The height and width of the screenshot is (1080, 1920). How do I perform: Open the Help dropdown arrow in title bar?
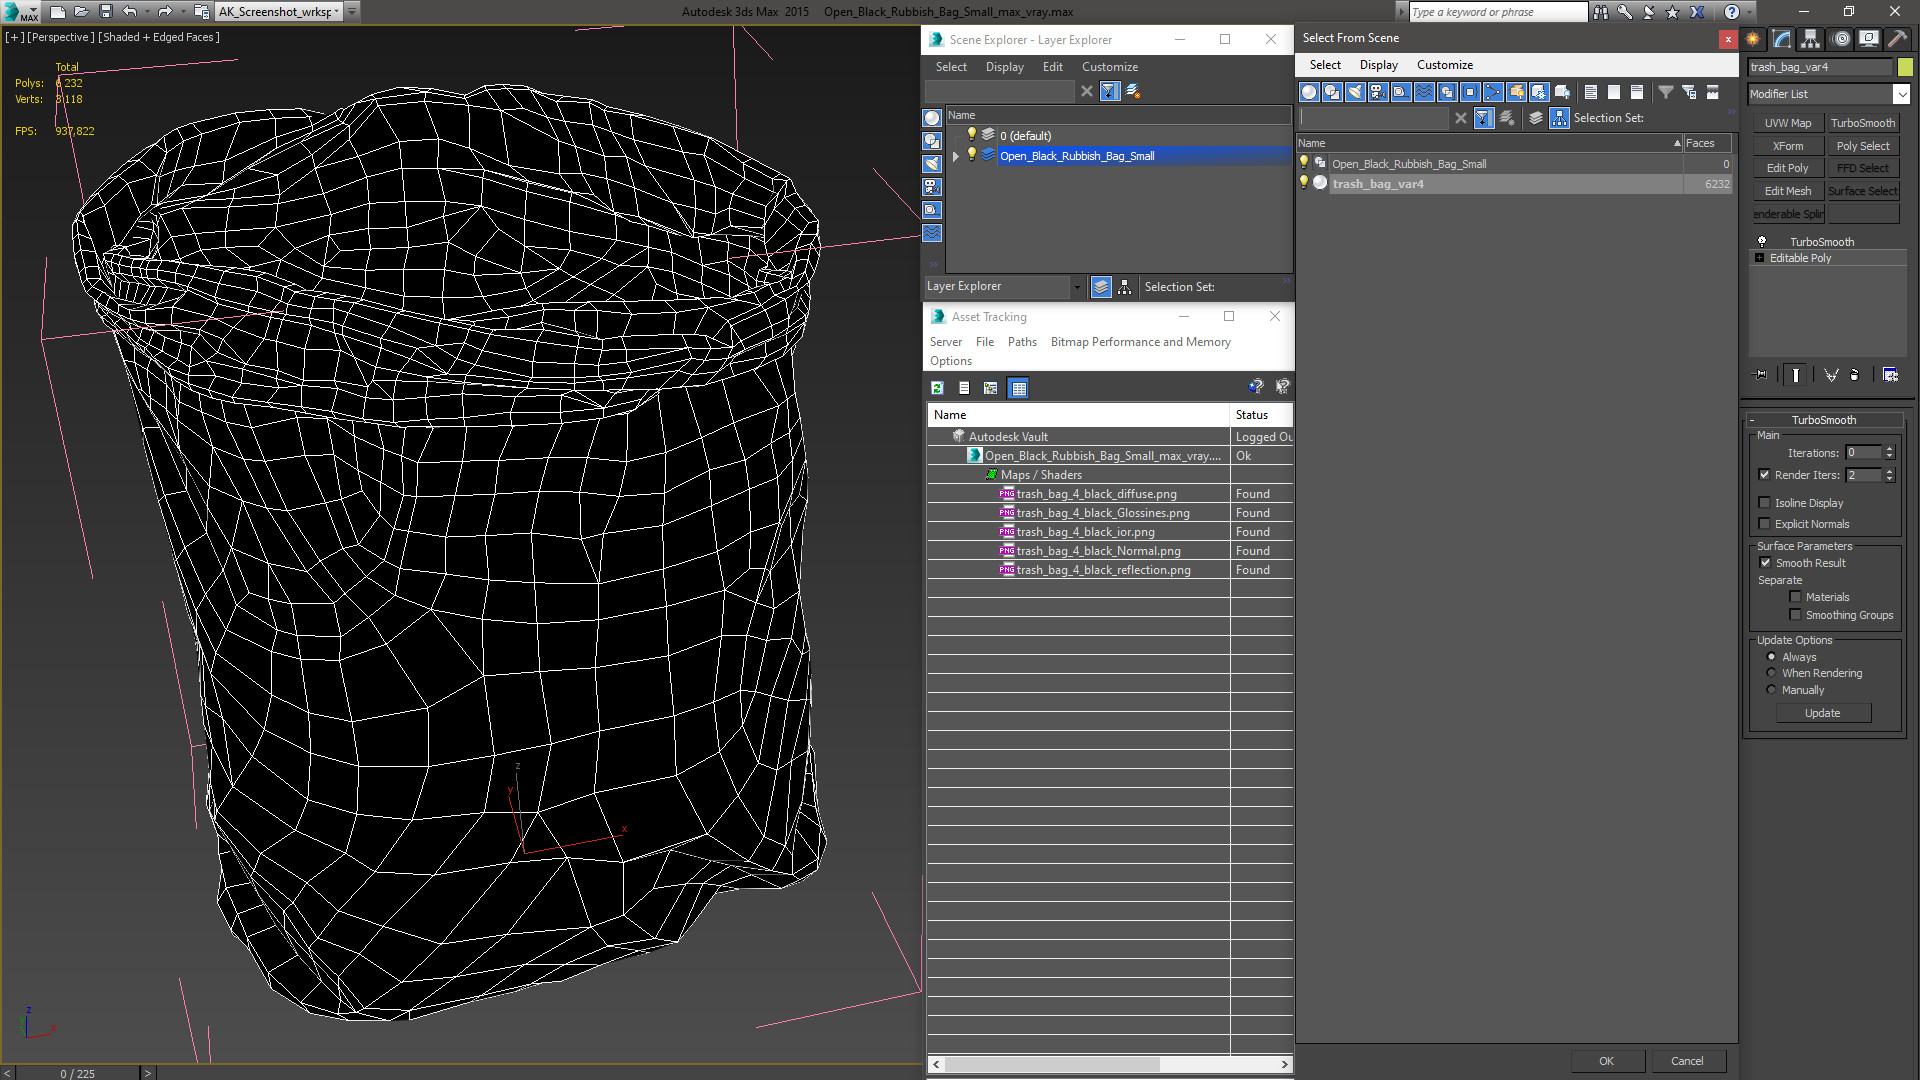(1749, 12)
